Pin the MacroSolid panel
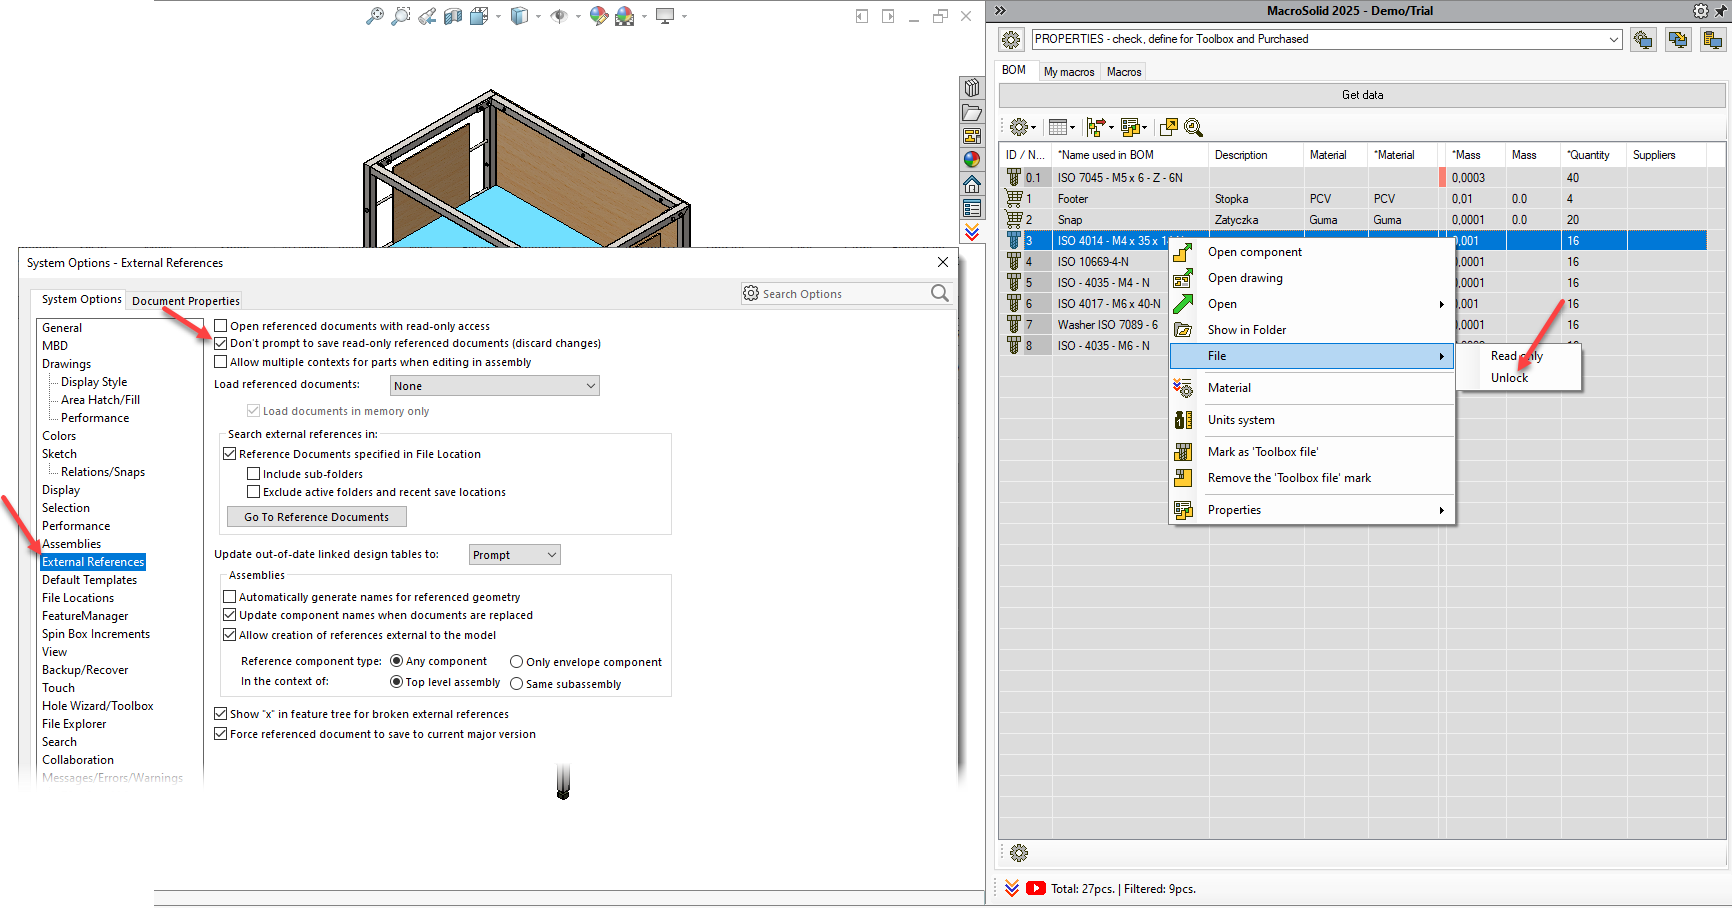Viewport: 1732px width, 908px height. 1721,11
